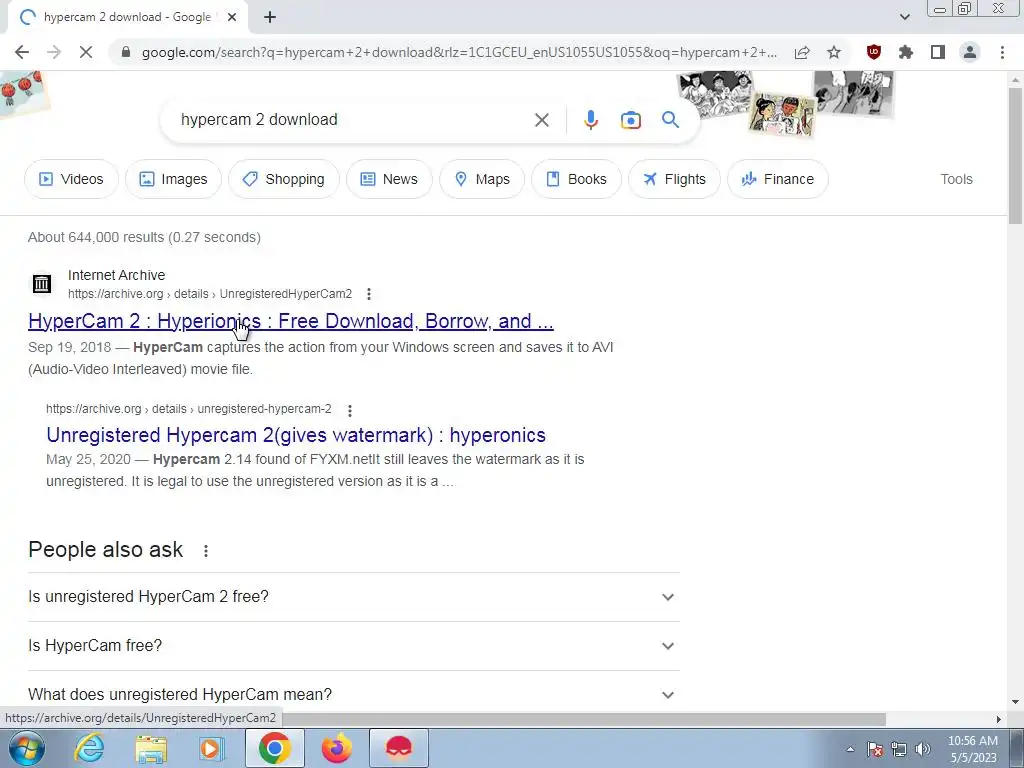
Task: Open the volume speaker tray icon
Action: [x=922, y=749]
